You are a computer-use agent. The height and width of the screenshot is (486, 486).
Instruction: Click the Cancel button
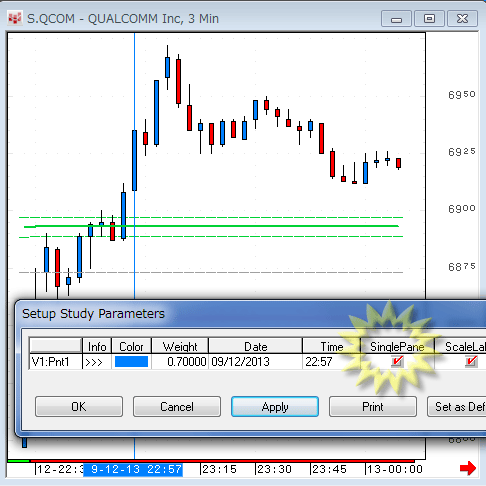(177, 407)
